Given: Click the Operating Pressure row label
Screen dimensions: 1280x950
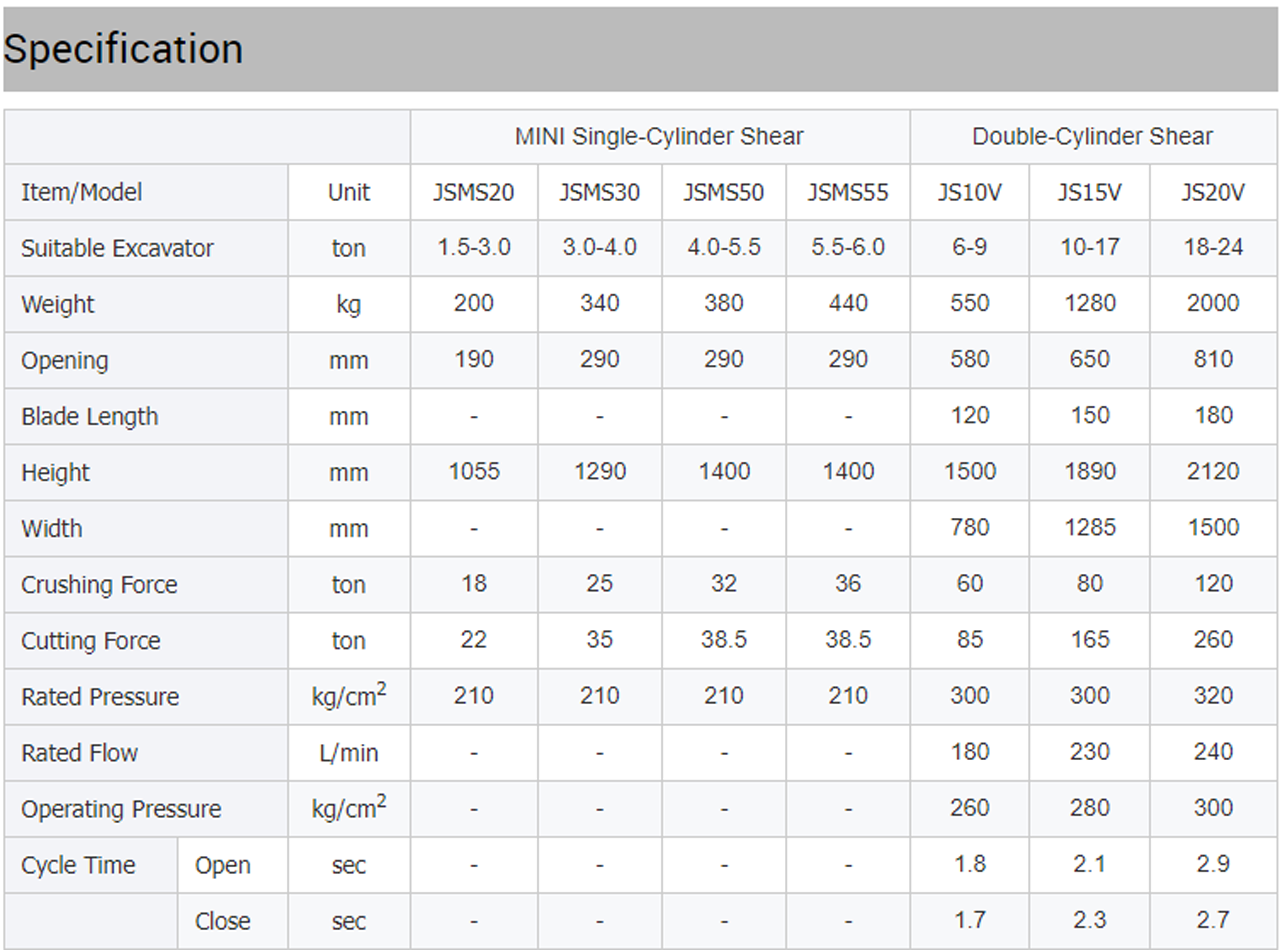Looking at the screenshot, I should click(x=121, y=808).
